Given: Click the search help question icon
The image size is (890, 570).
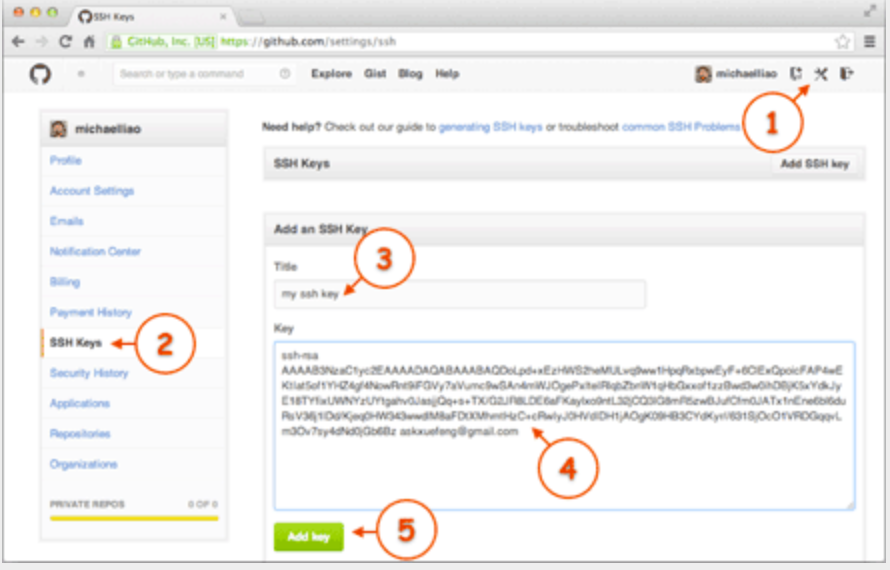Looking at the screenshot, I should [285, 74].
